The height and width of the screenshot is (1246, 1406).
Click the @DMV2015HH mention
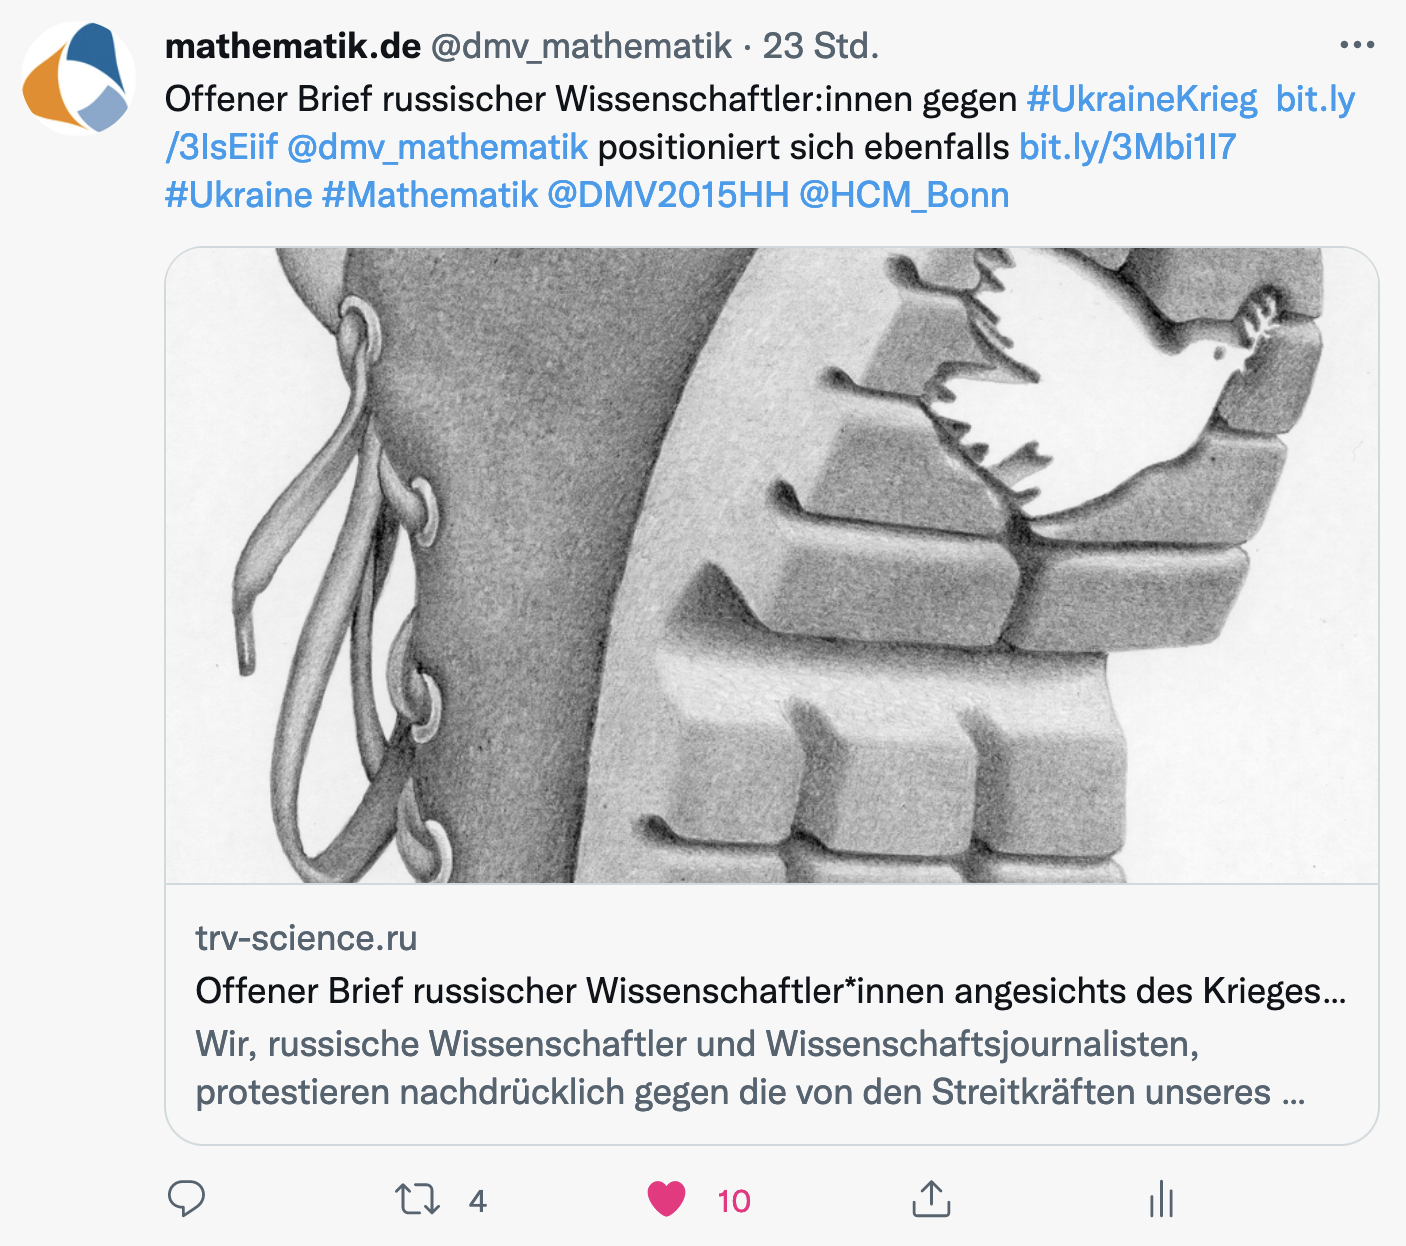tap(668, 194)
